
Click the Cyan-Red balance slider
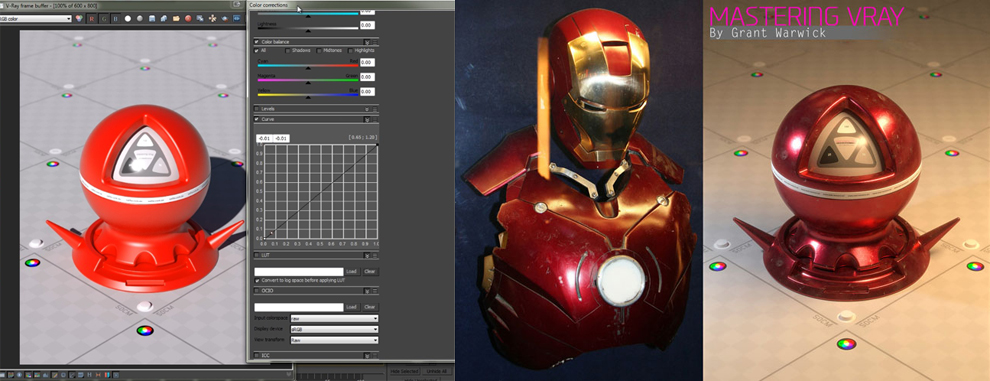coord(308,66)
